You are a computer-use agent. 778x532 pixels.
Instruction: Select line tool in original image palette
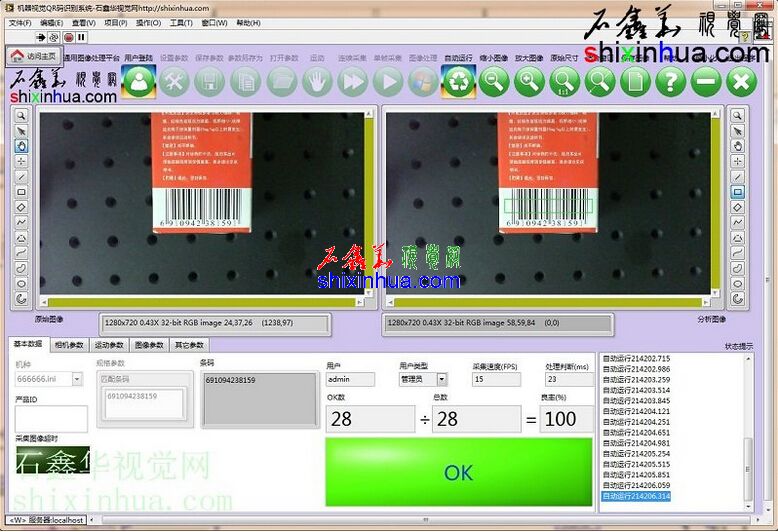[x=21, y=177]
